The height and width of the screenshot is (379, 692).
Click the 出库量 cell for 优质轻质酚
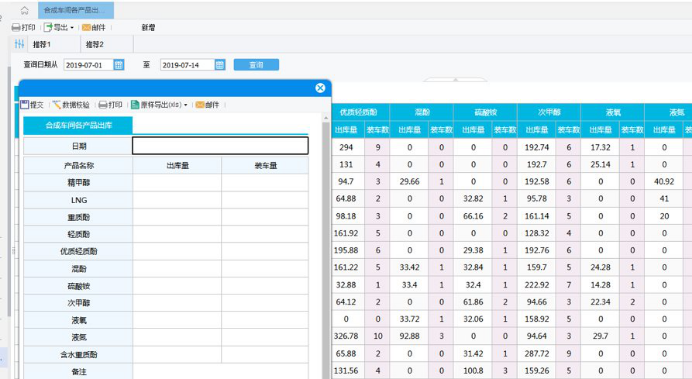[x=177, y=251]
